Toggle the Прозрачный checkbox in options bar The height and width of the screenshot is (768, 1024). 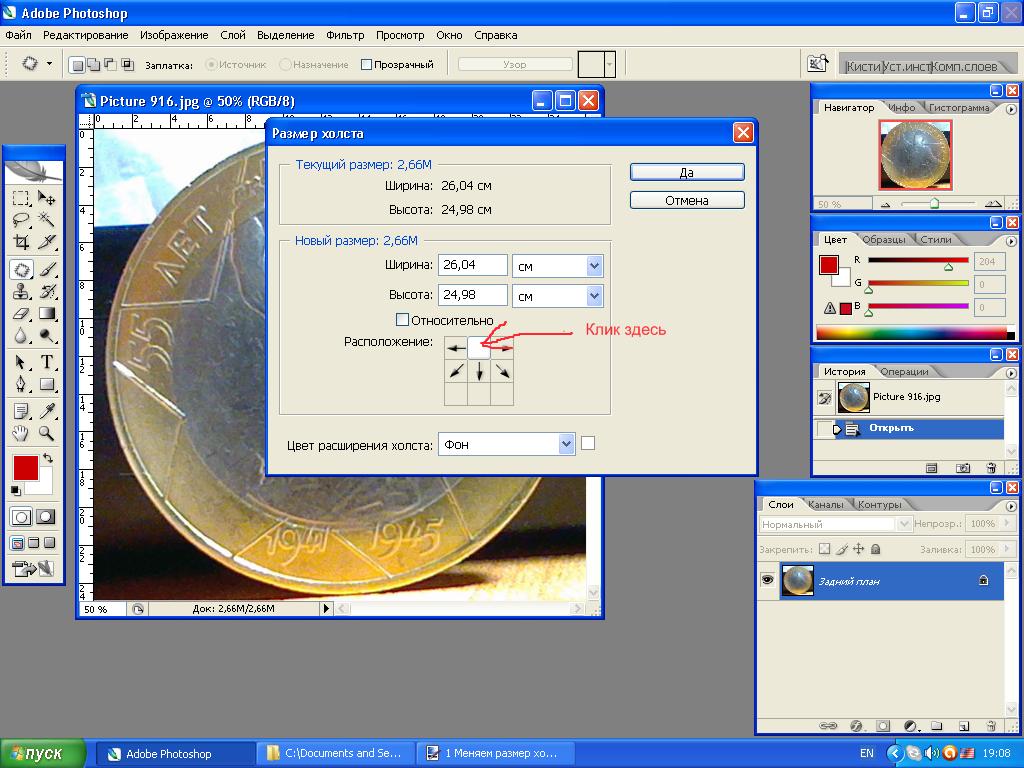coord(366,65)
